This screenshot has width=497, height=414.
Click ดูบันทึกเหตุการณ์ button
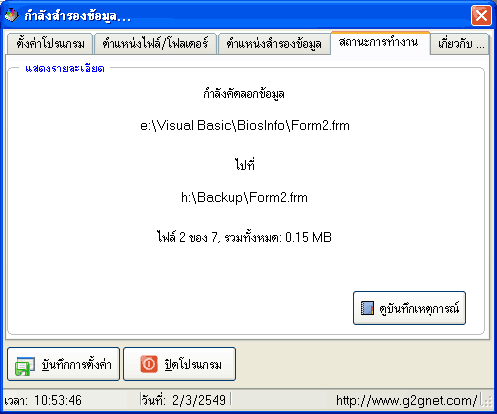coord(409,308)
